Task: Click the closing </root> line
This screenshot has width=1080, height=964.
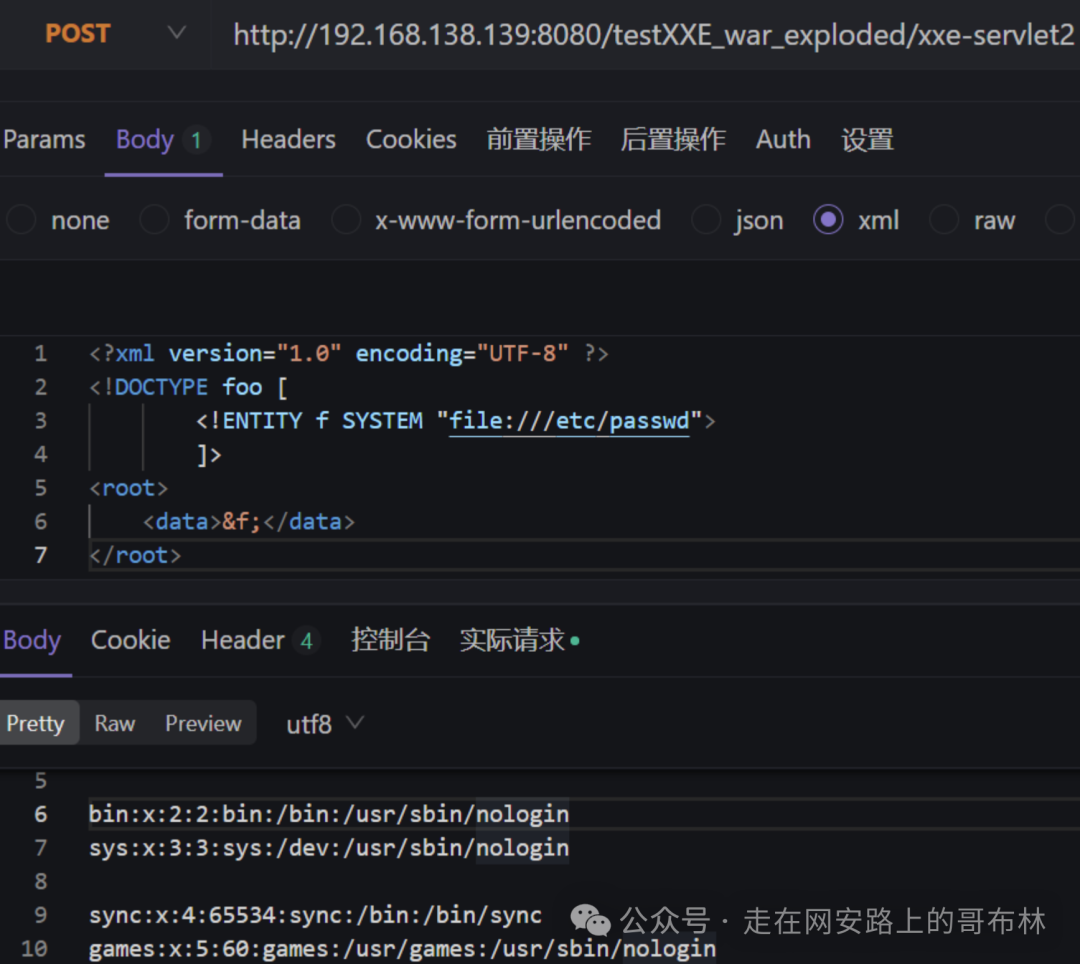Action: [136, 556]
